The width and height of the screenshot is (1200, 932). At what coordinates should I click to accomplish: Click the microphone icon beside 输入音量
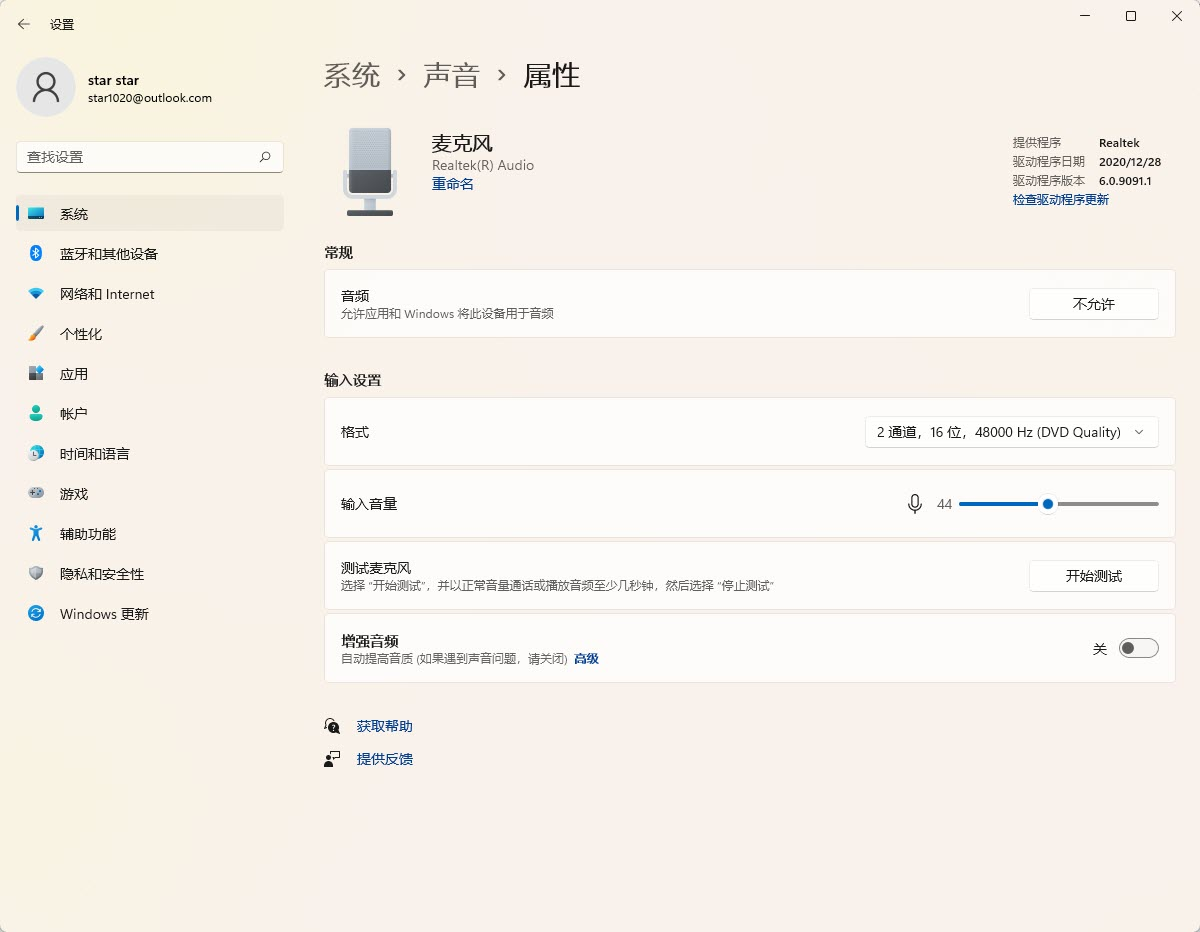(x=914, y=504)
